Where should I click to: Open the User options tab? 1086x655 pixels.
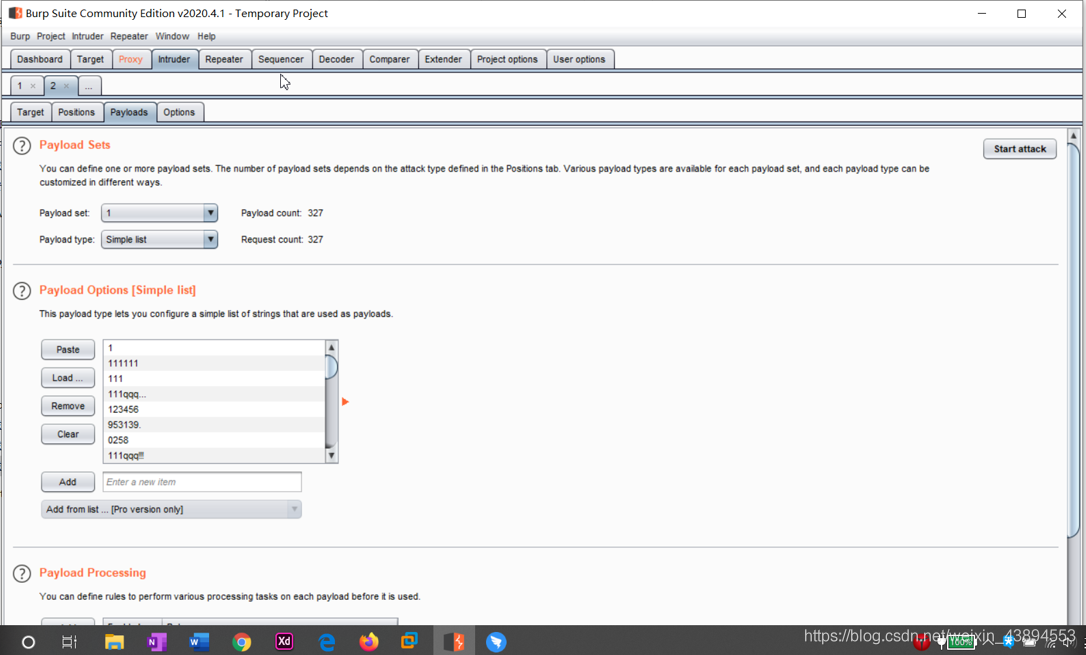[x=579, y=60]
